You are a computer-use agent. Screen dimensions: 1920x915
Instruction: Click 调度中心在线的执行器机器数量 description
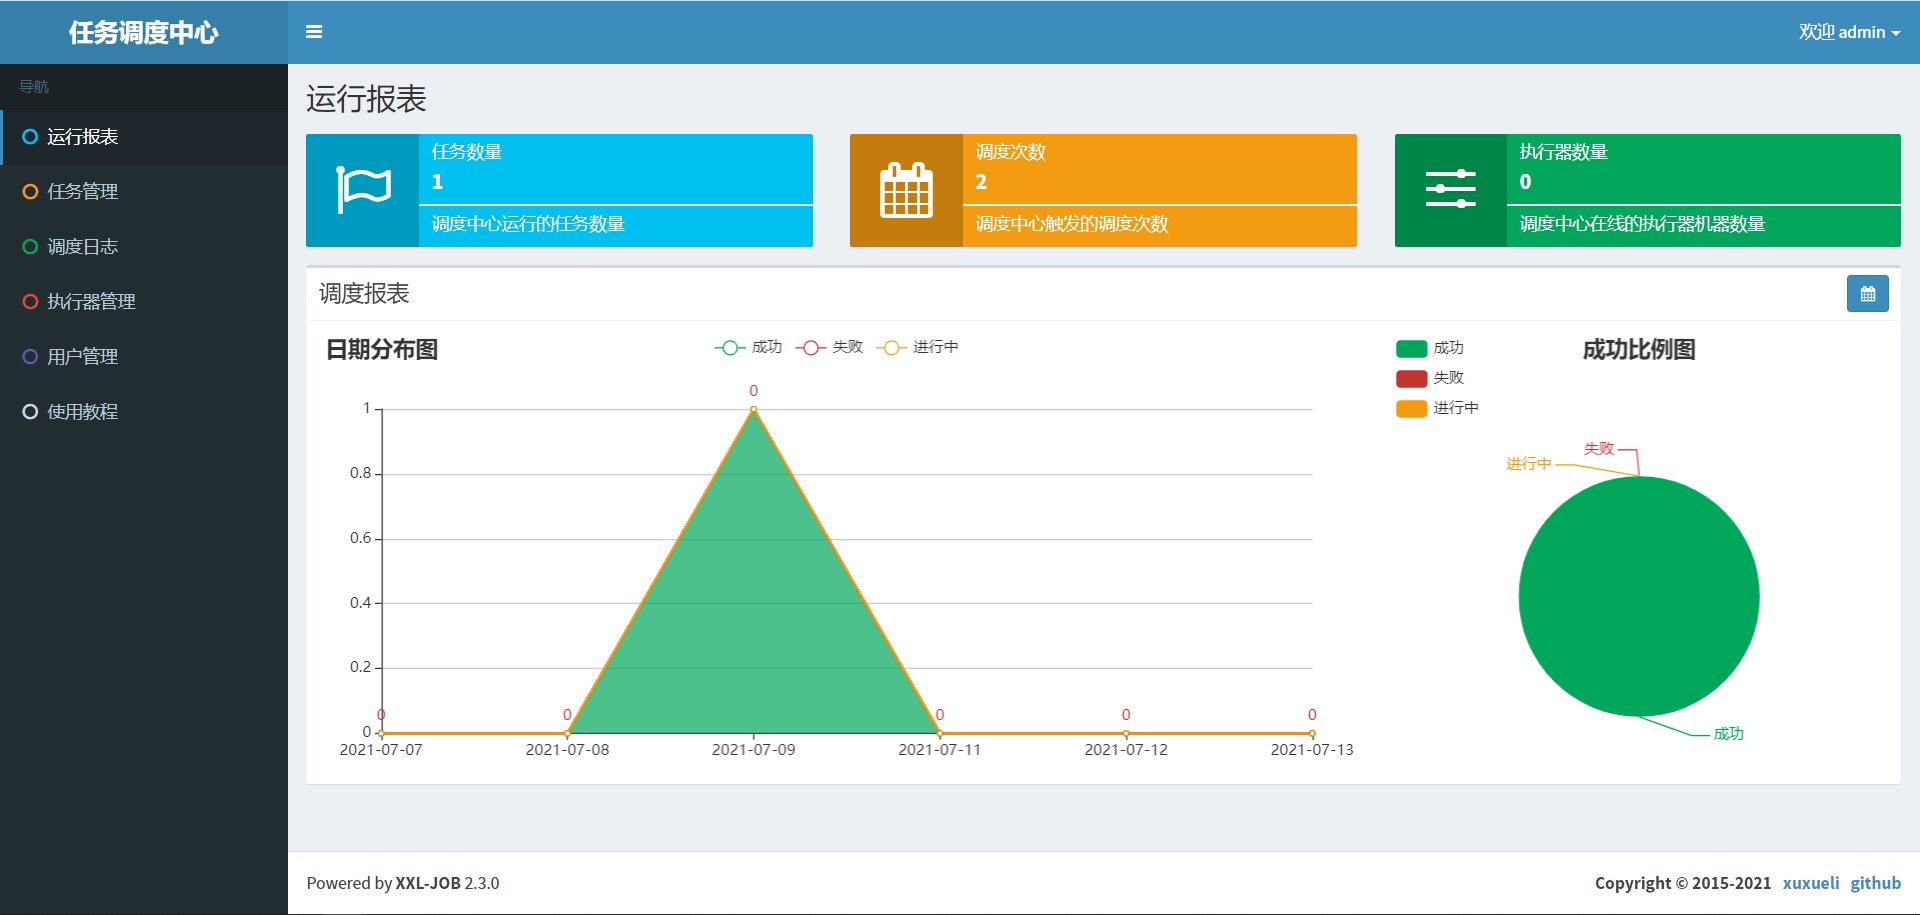pos(1642,224)
